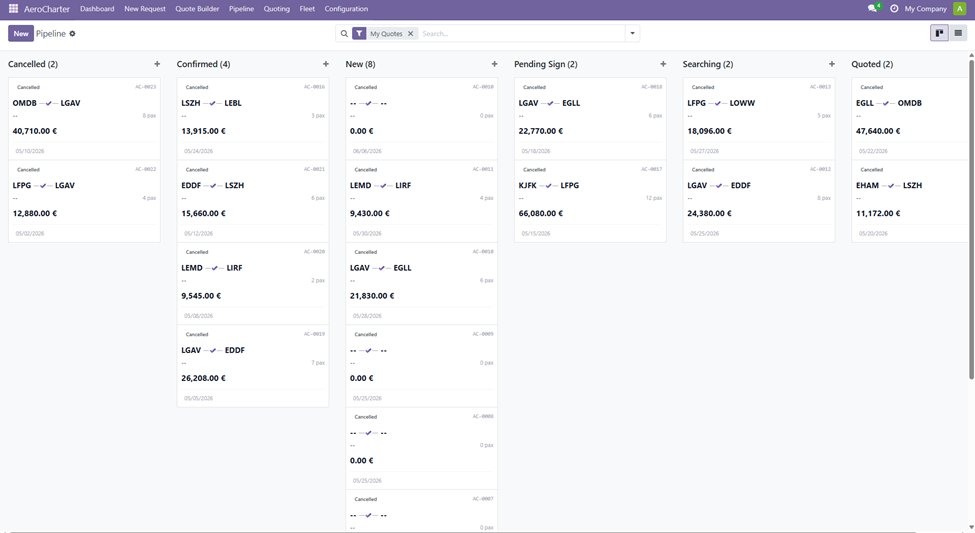Click the Pending Sign (2) column header

[x=546, y=64]
